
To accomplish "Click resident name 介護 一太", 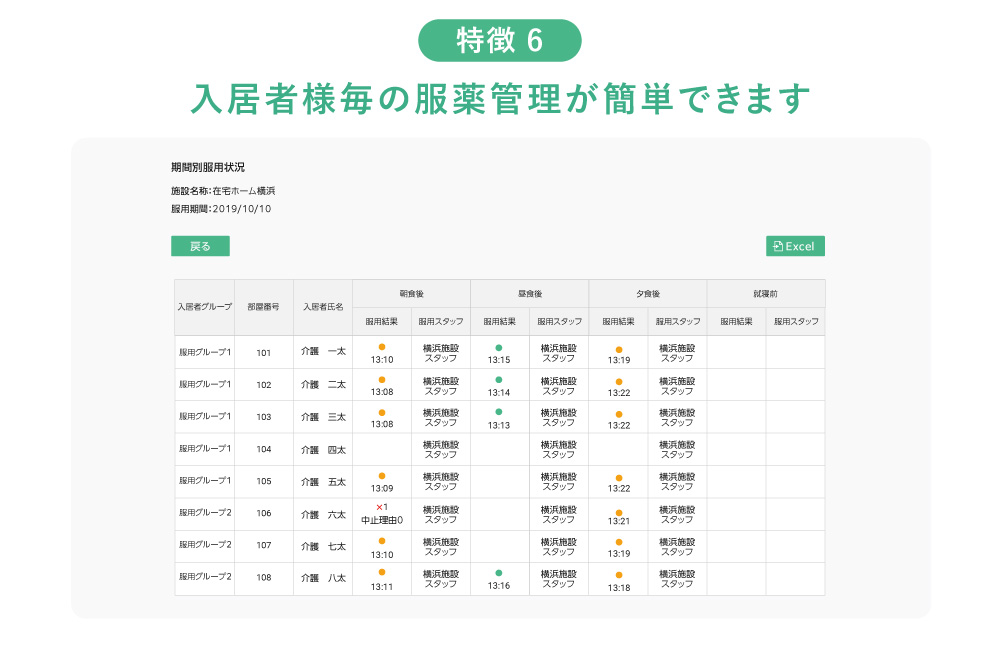I will pos(323,351).
